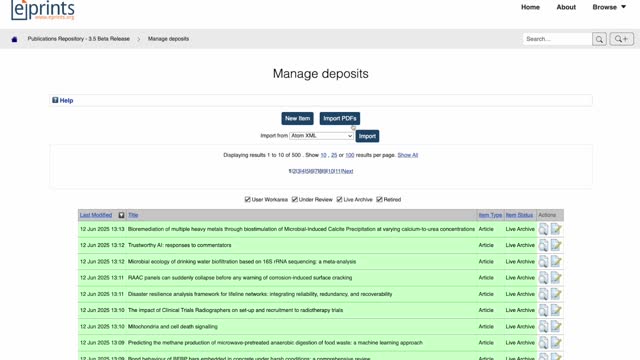Edit the Bioremediation of multiple heavy metals item
640x360 pixels.
pyautogui.click(x=556, y=229)
